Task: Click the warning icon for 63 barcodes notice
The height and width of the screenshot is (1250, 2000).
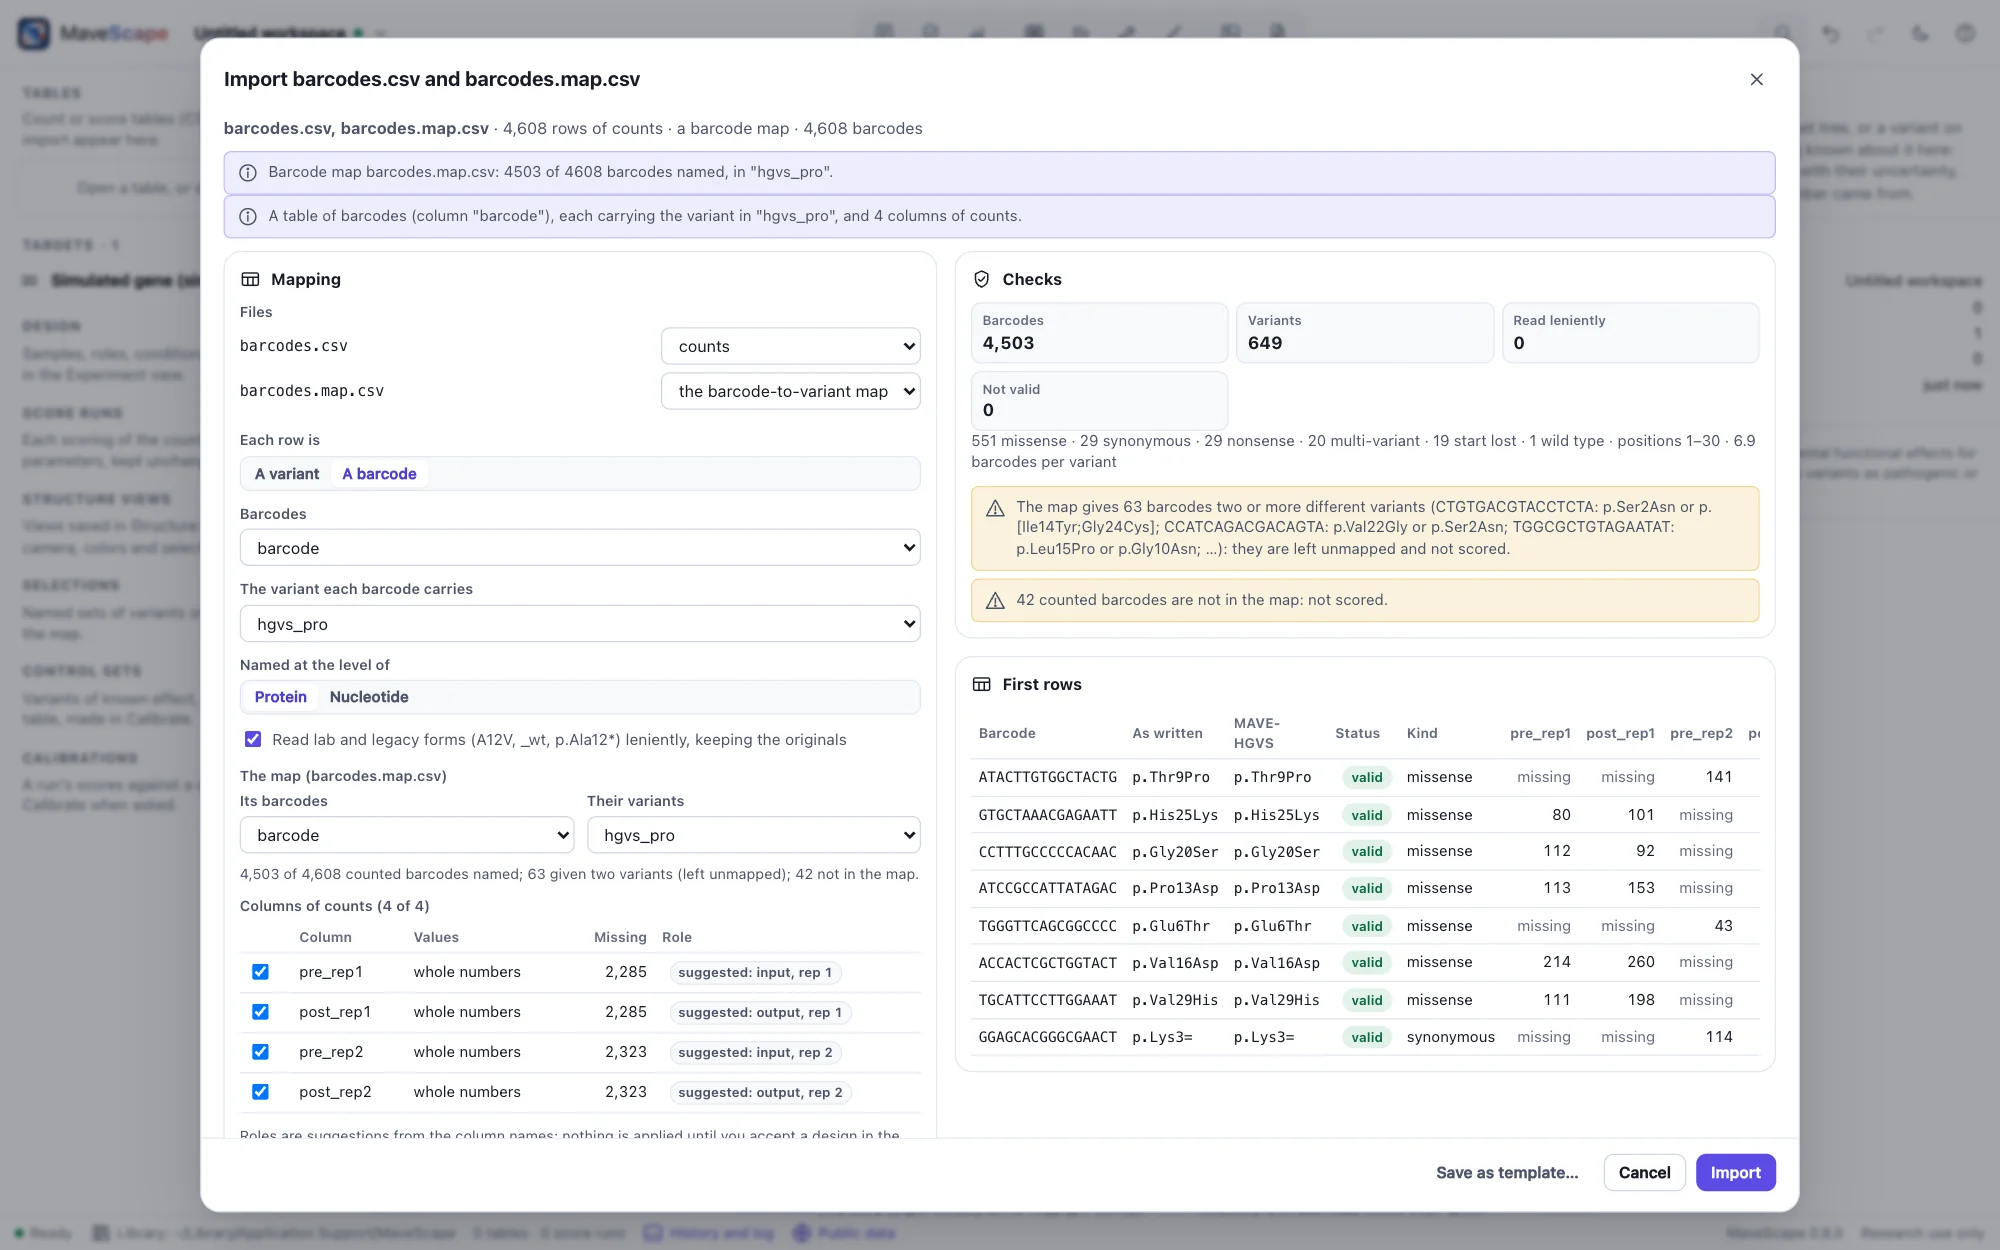Action: click(995, 508)
